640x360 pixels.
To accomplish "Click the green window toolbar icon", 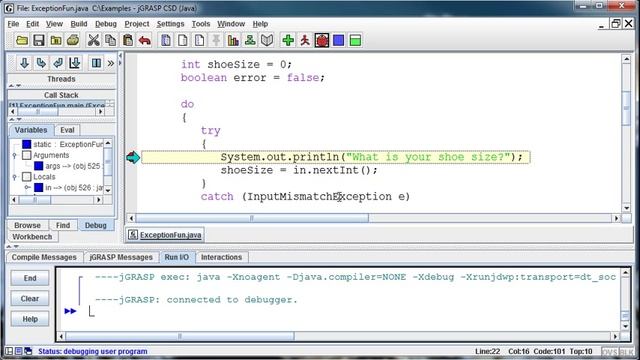I will click(356, 40).
